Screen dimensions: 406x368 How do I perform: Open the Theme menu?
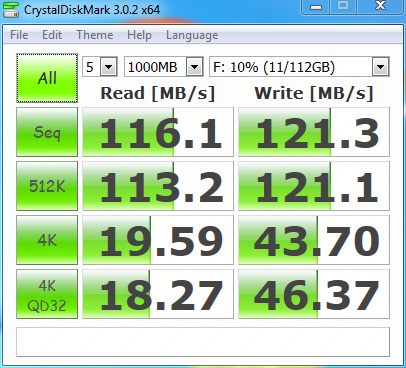coord(95,35)
